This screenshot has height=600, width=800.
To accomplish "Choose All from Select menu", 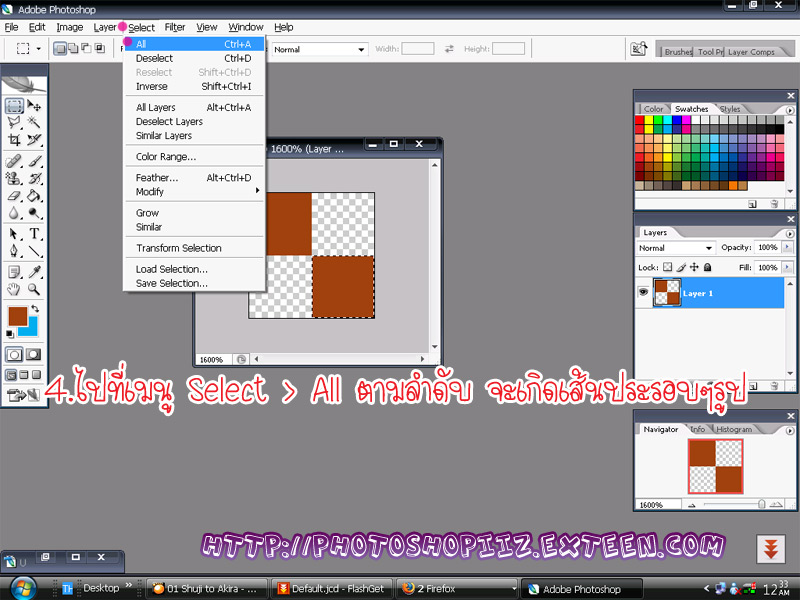I will click(194, 44).
